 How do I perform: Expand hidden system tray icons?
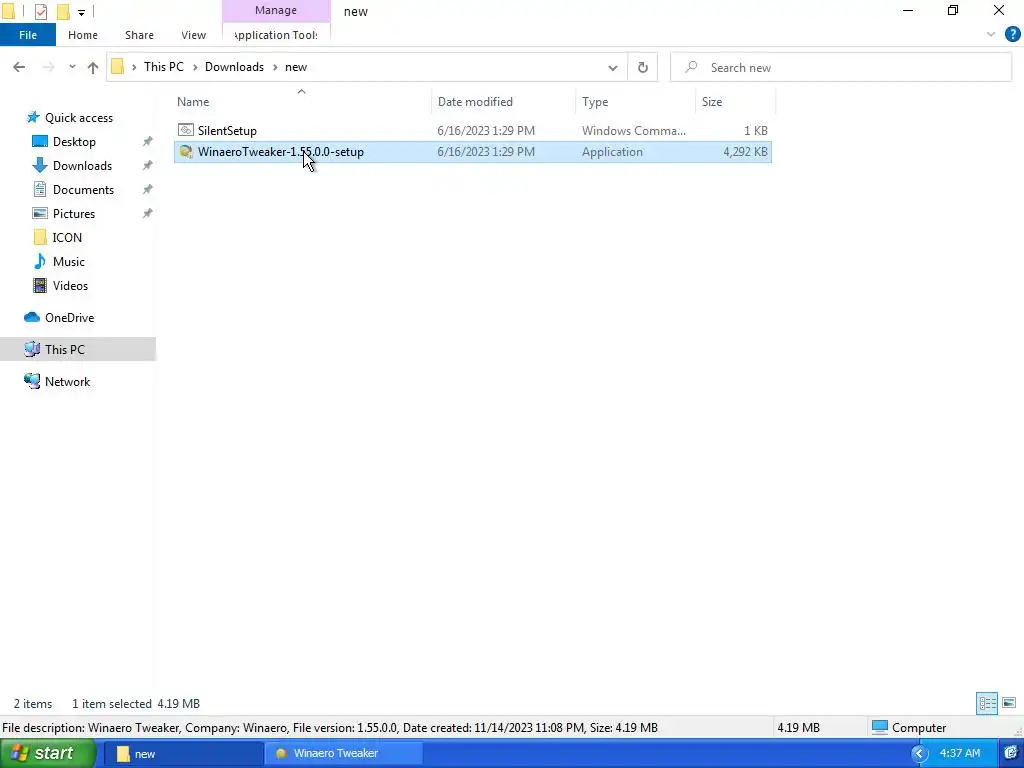(x=919, y=754)
